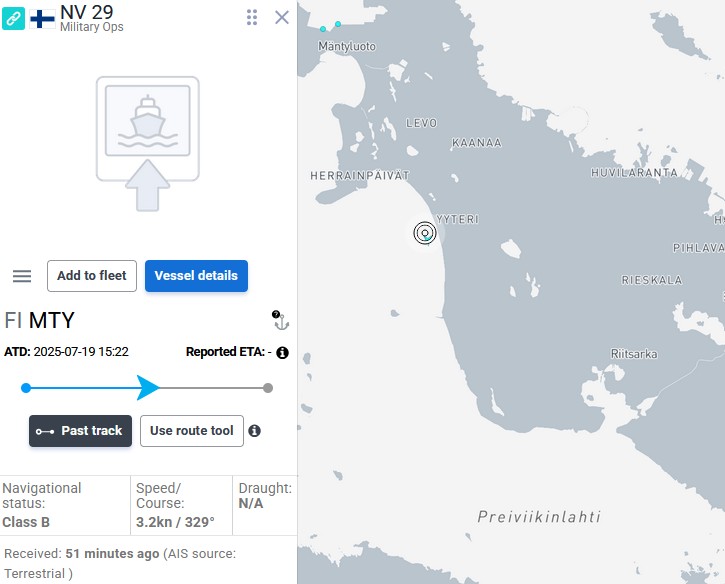This screenshot has width=725, height=584.
Task: Click the anchor destination icon
Action: (280, 320)
